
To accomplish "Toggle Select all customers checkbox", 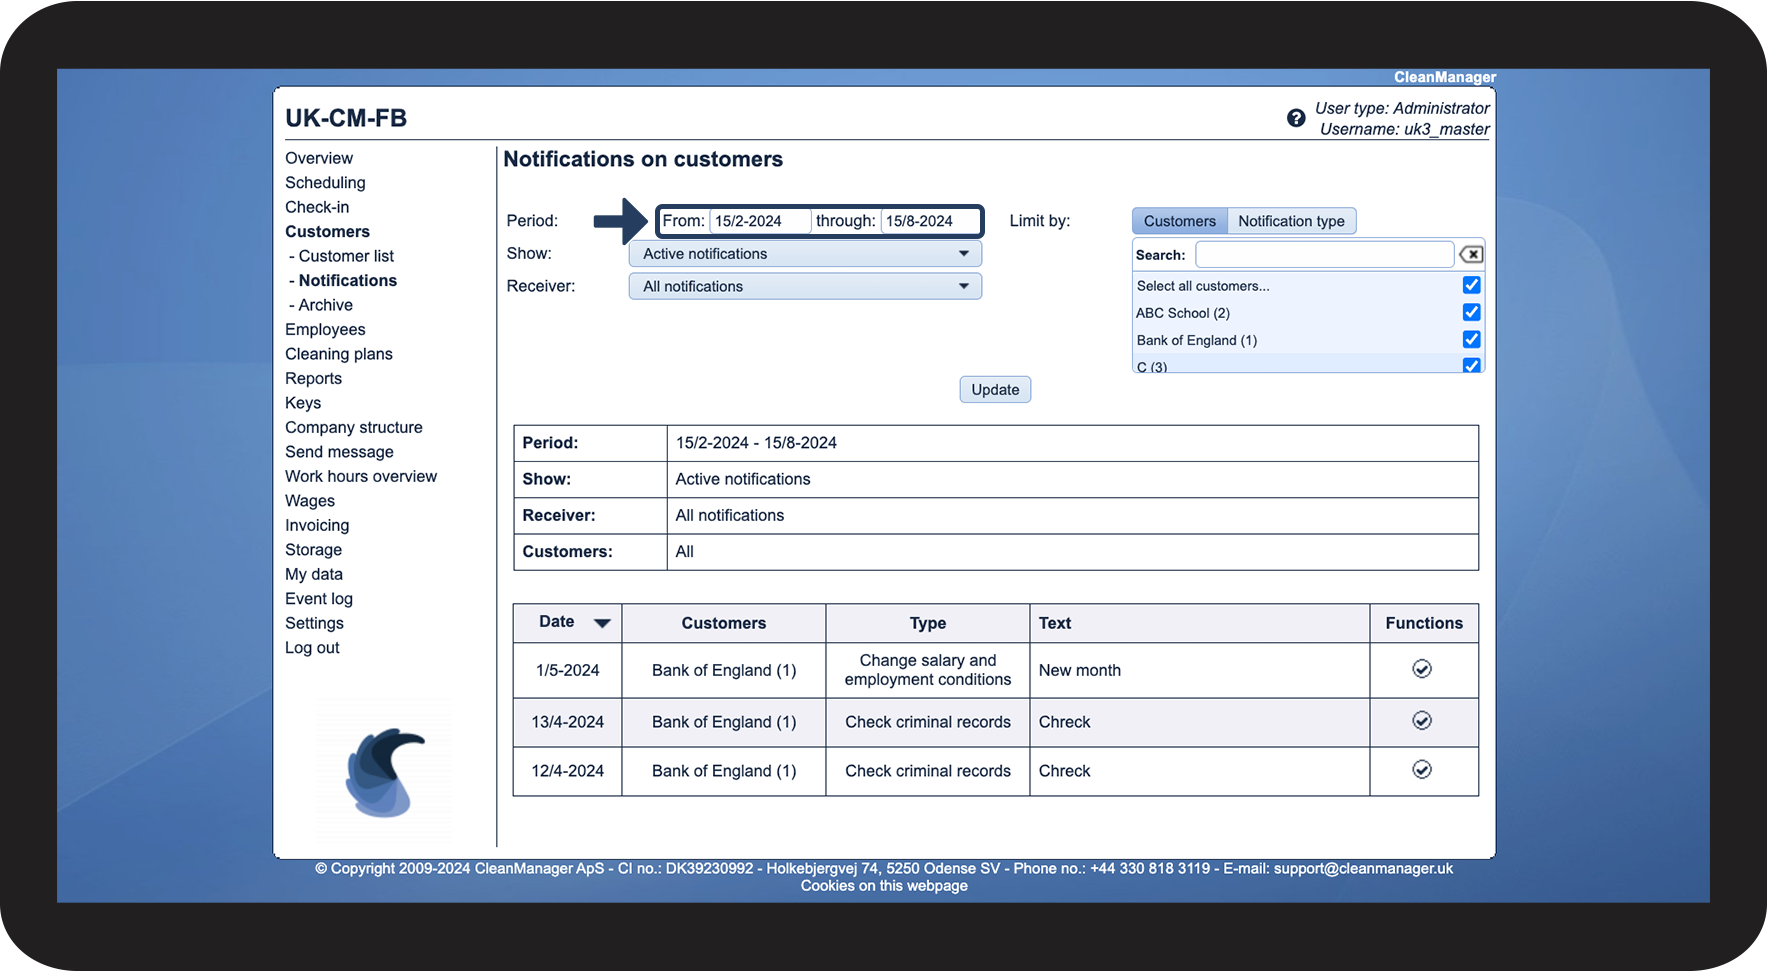I will point(1471,285).
